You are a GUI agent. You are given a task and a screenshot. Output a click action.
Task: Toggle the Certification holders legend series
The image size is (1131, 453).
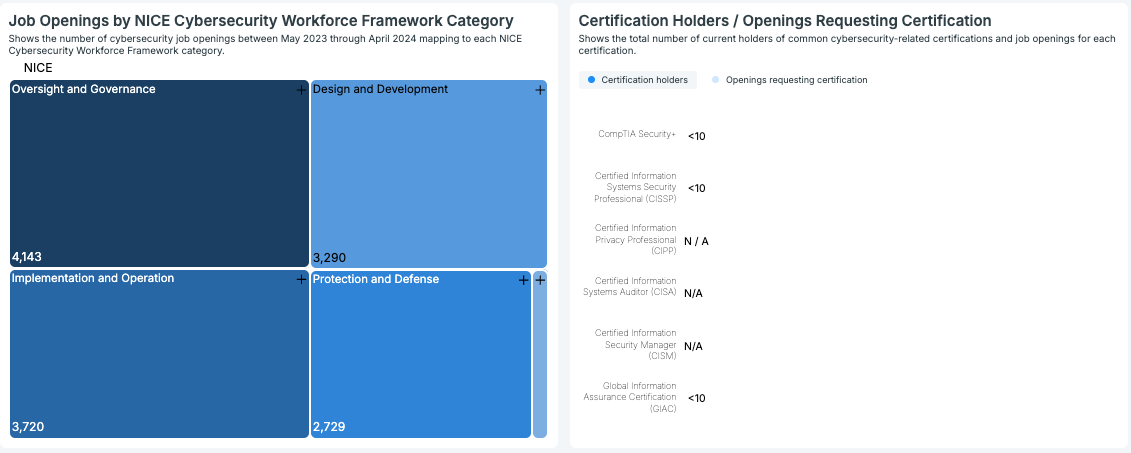pos(643,80)
